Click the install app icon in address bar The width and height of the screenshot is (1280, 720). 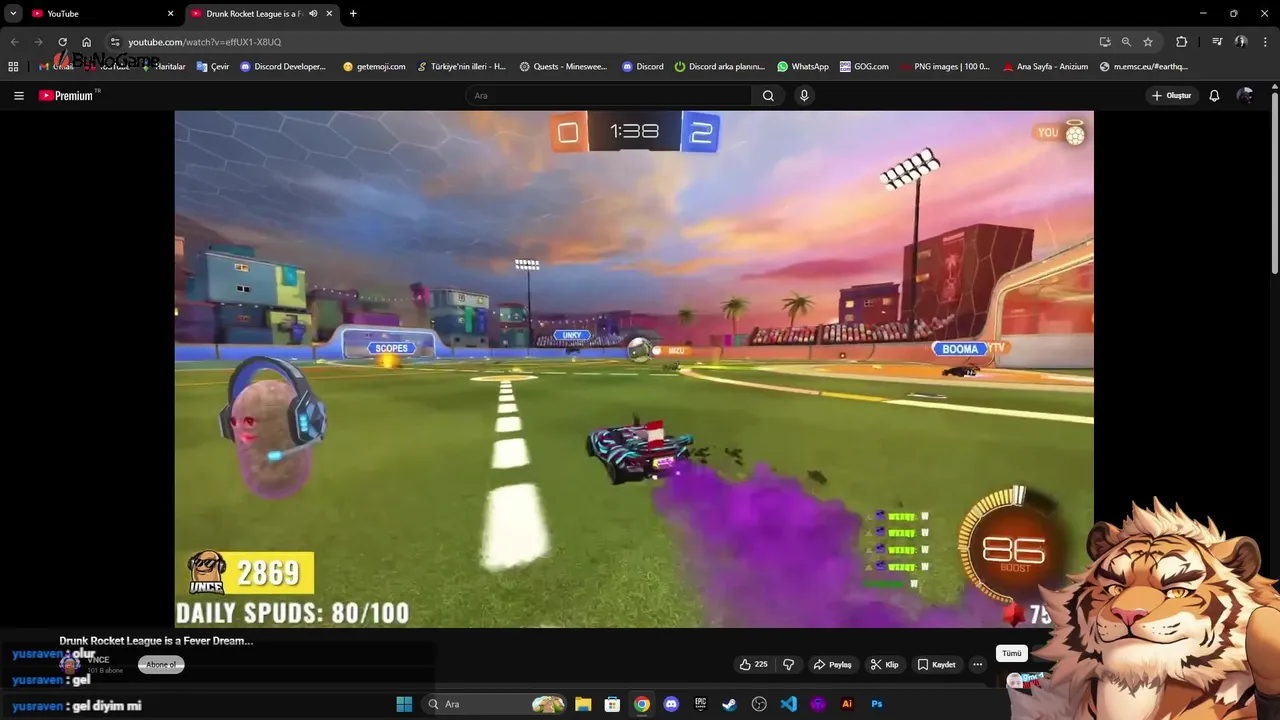coord(1105,42)
